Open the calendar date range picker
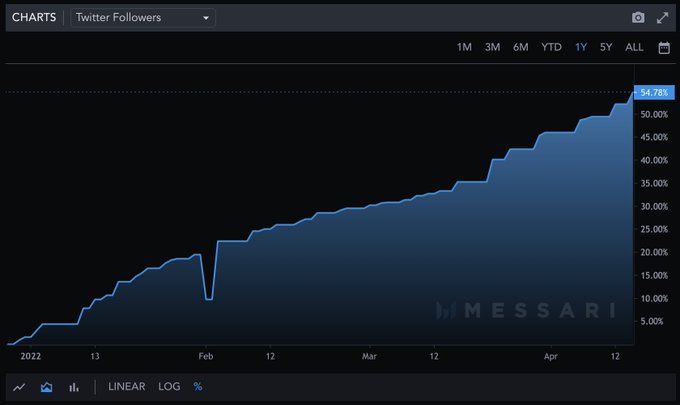680x405 pixels. [664, 47]
